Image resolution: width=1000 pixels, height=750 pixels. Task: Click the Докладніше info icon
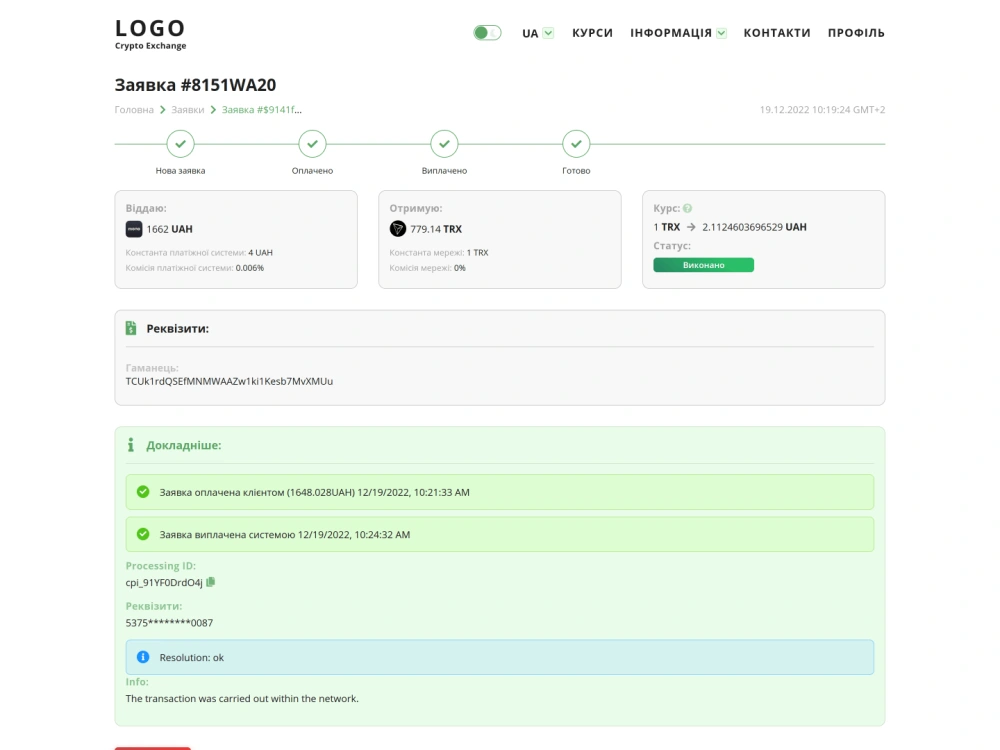click(131, 445)
